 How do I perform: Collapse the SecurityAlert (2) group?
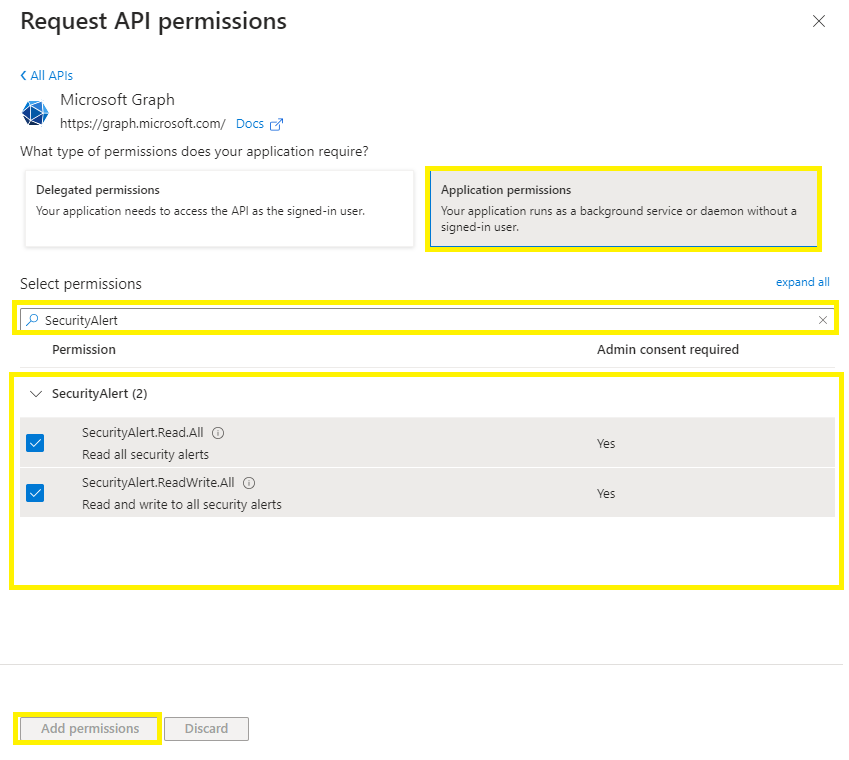(x=36, y=394)
